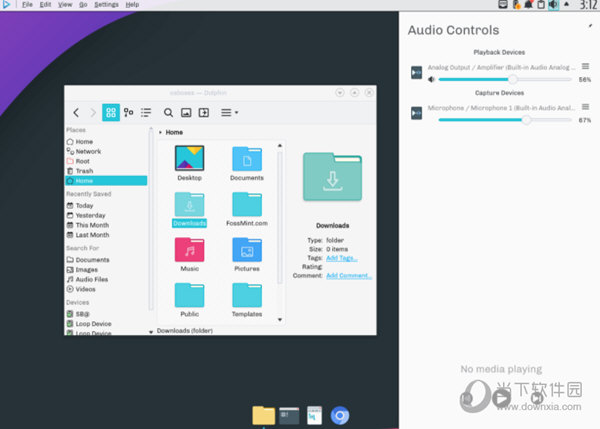
Task: Adjust Microphone capture volume slider
Action: [505, 120]
